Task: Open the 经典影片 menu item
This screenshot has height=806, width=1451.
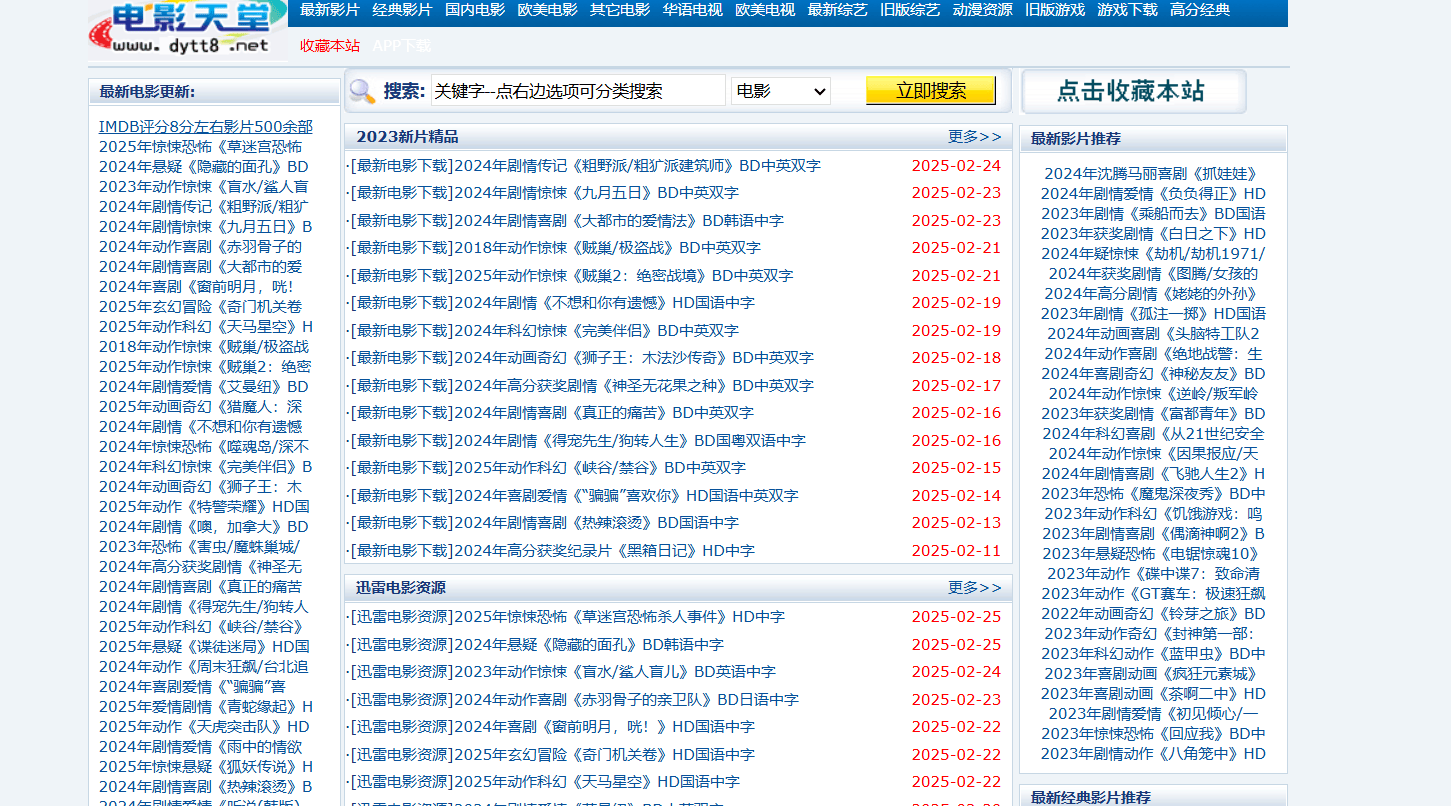Action: coord(402,10)
